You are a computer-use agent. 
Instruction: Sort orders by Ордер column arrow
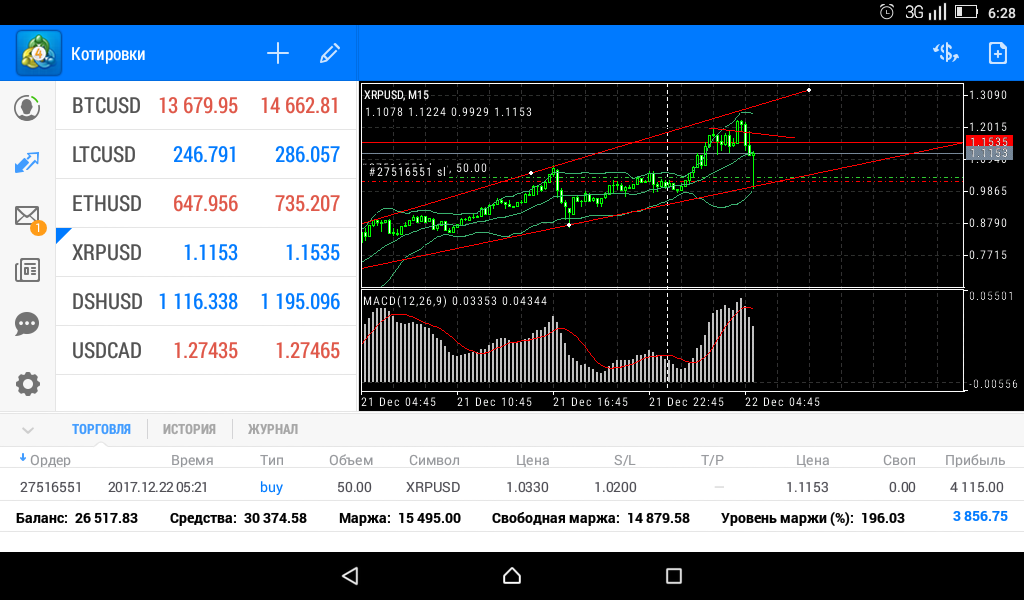pyautogui.click(x=23, y=458)
